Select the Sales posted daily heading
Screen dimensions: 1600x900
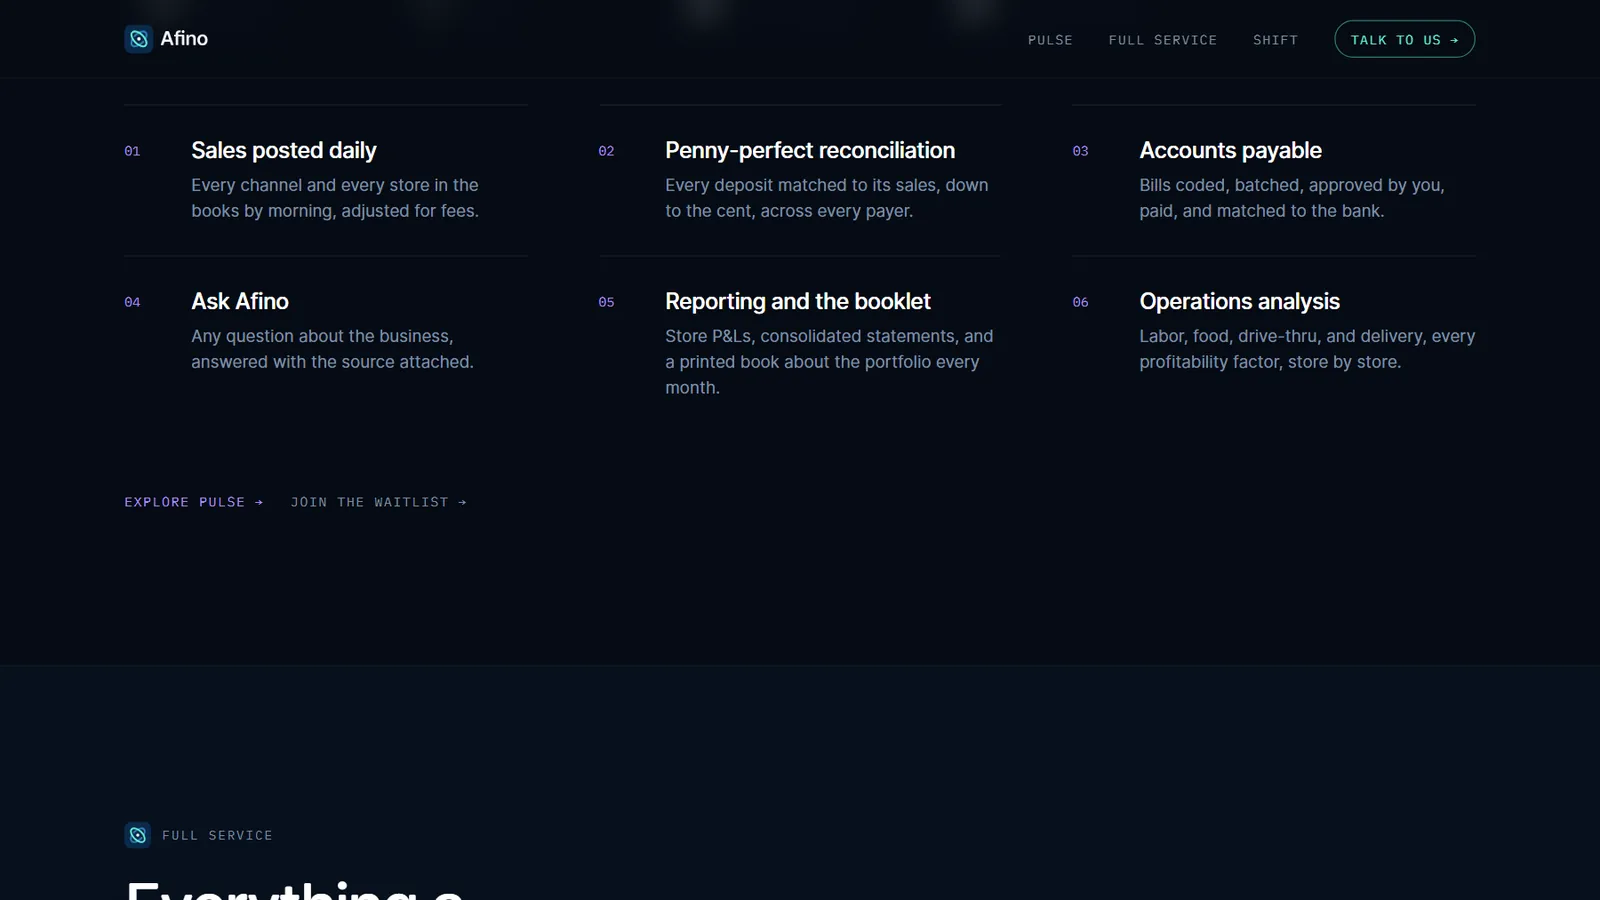(x=284, y=150)
